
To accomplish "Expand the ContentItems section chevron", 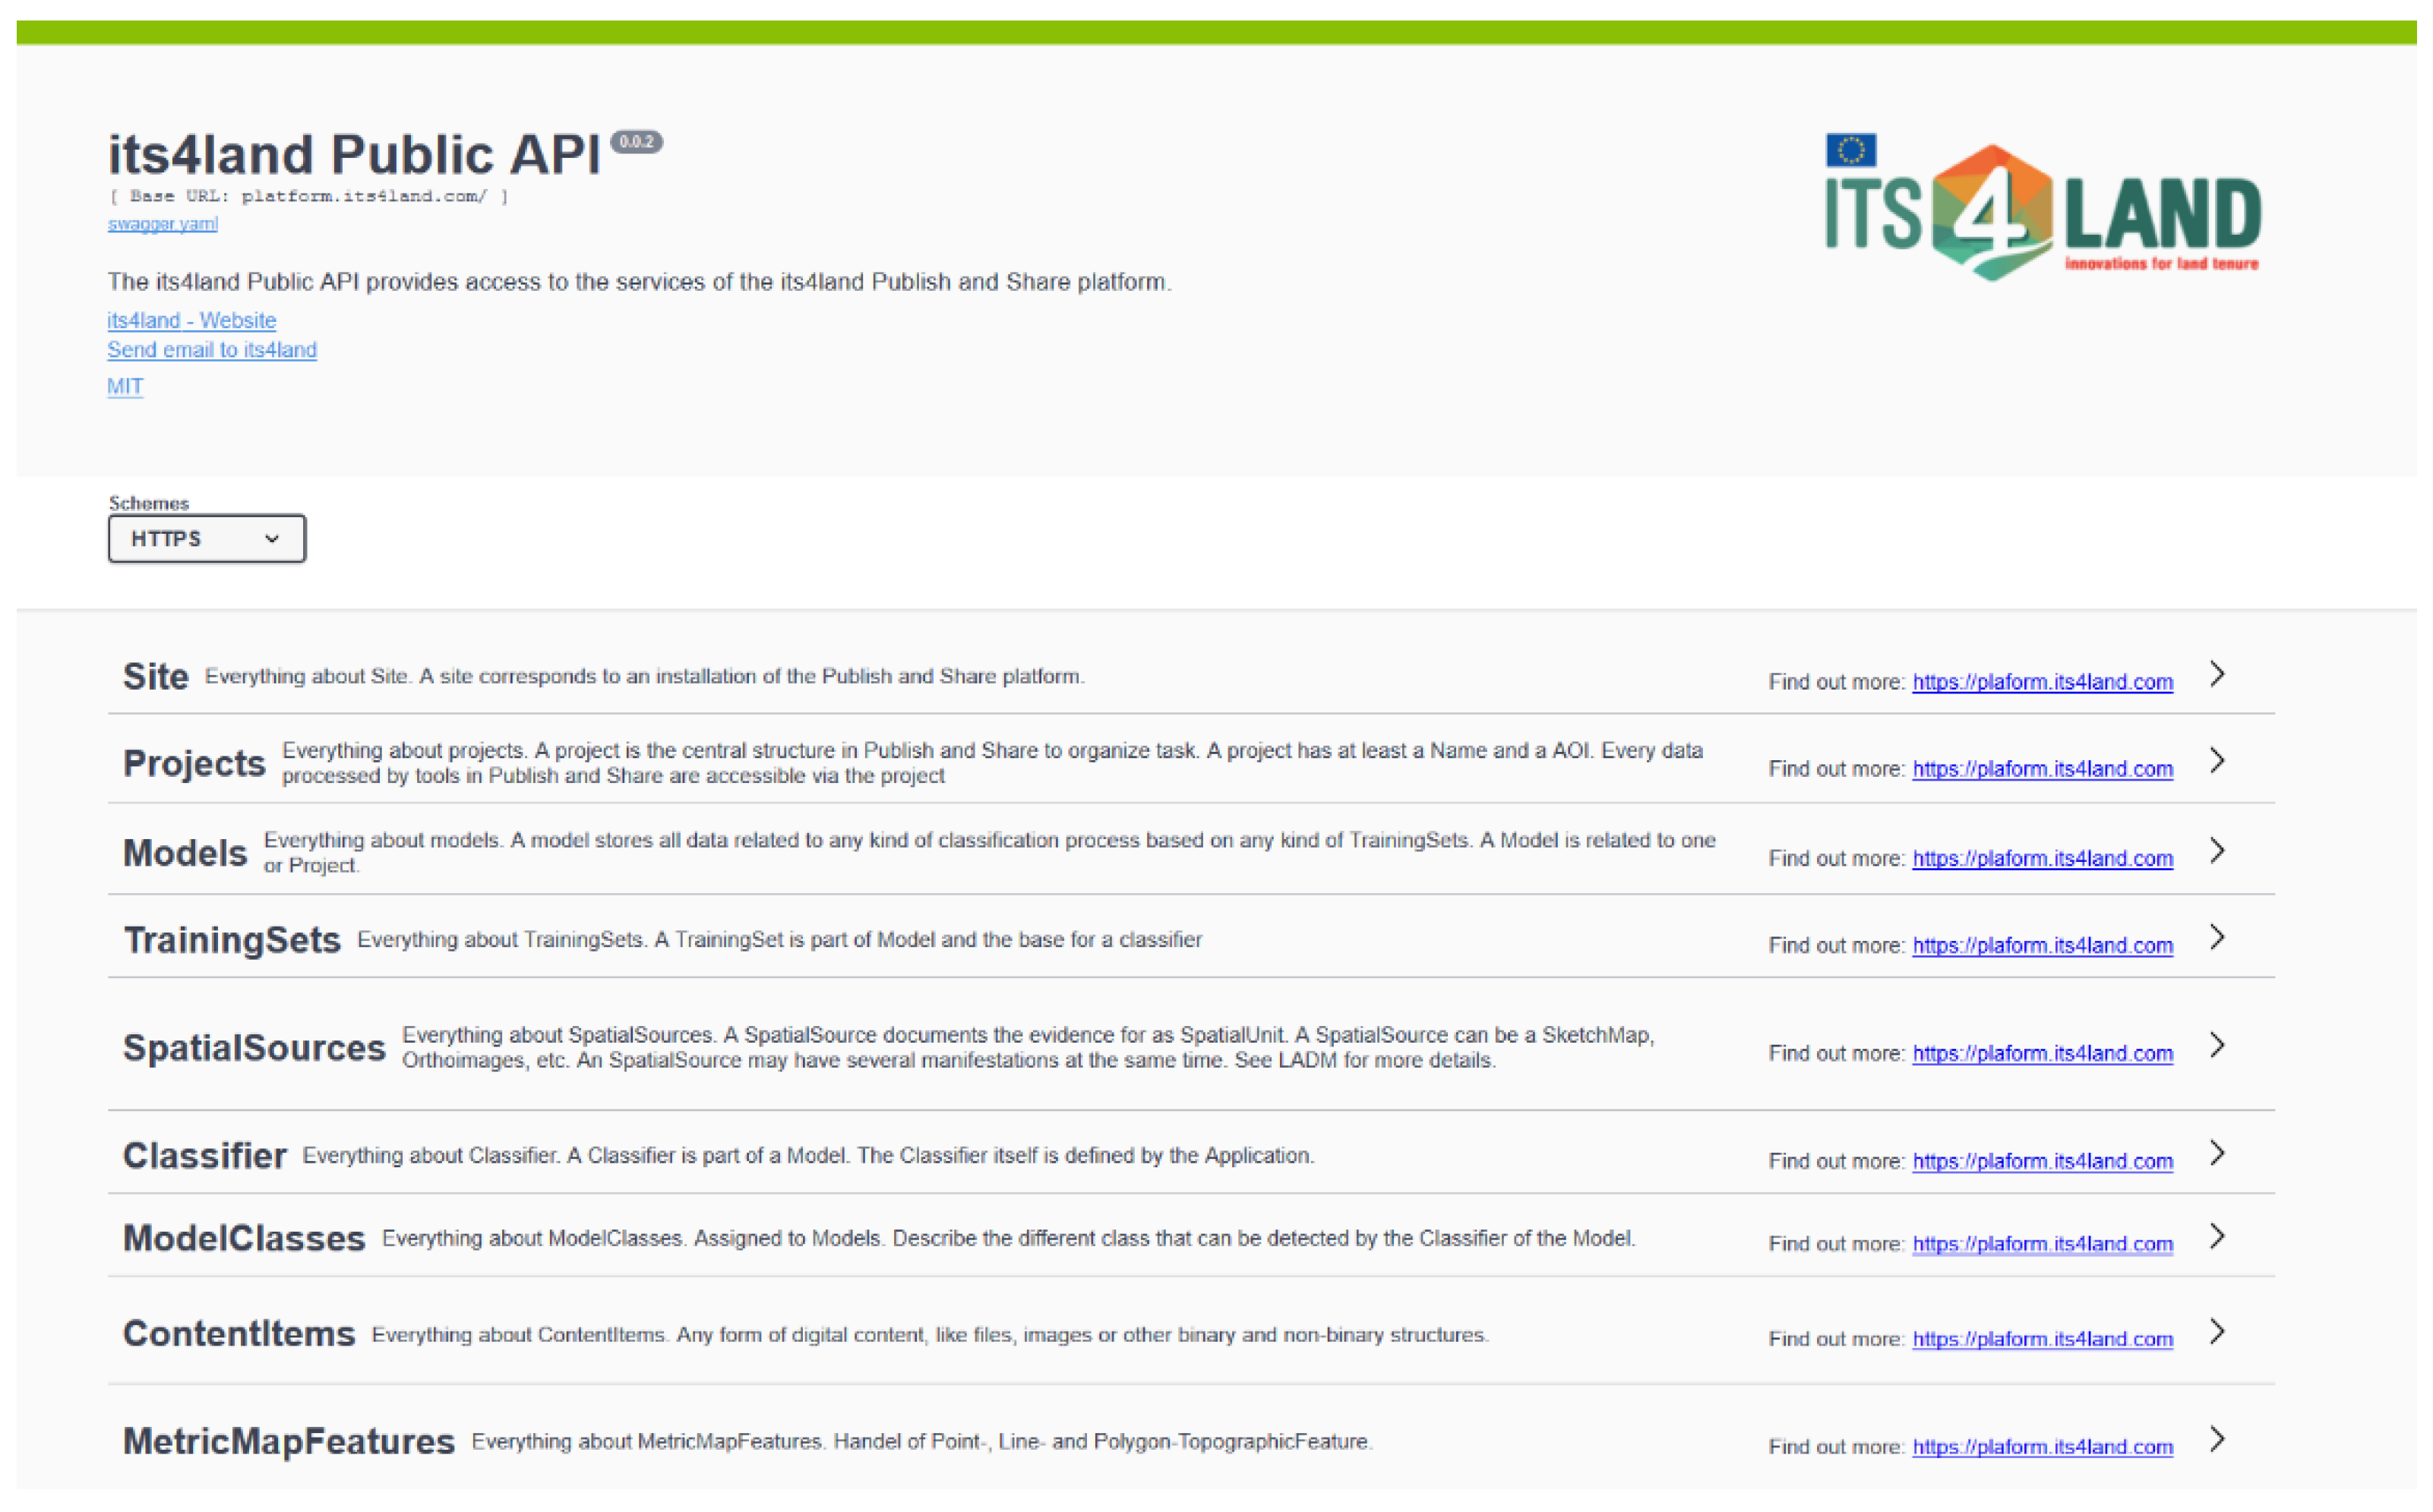I will pos(2217,1333).
